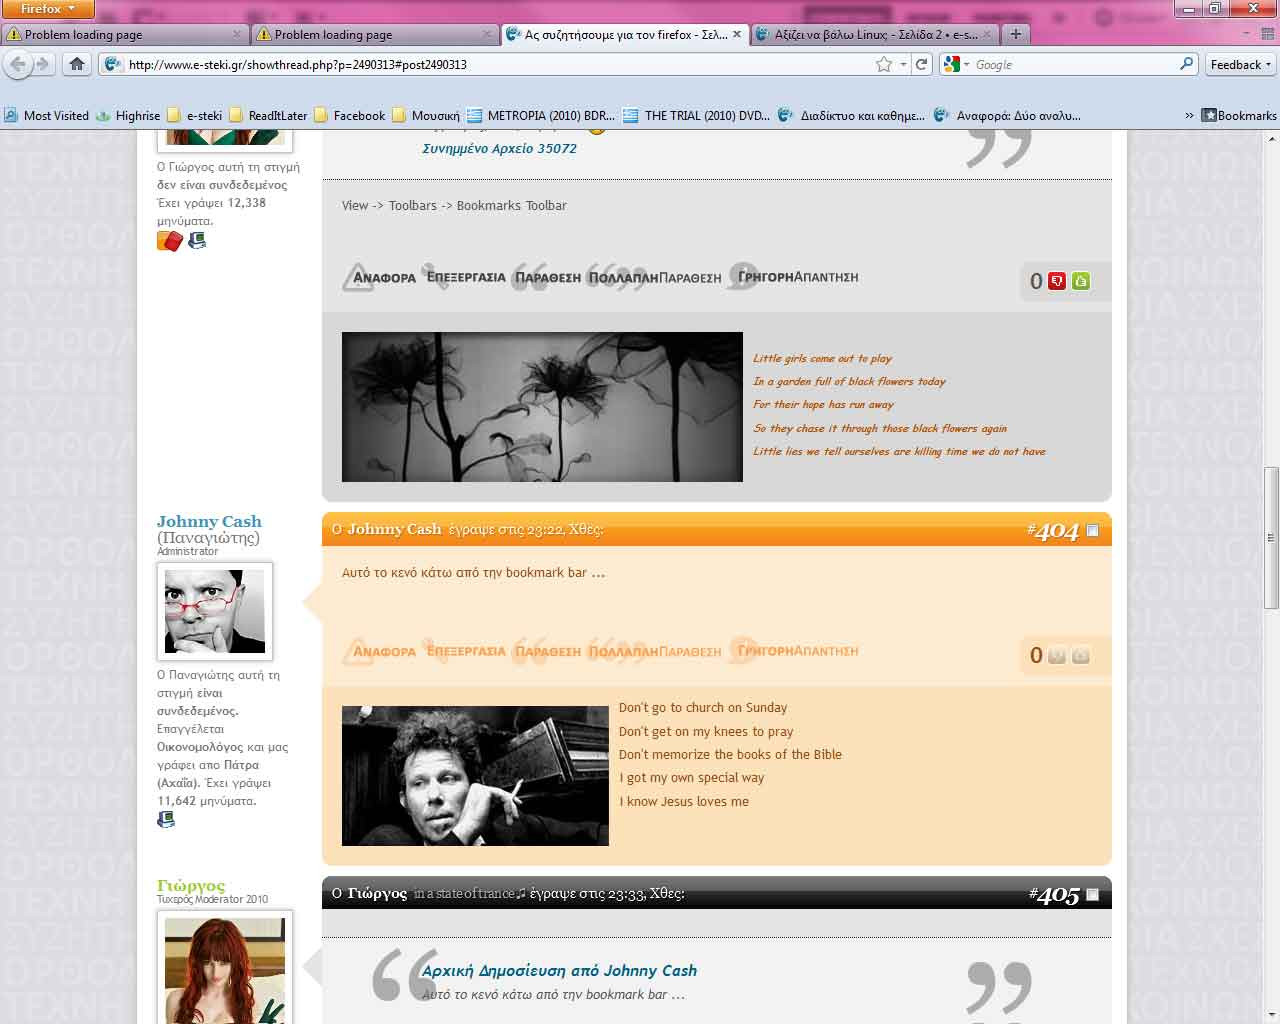Switch to 'Αξίζει να βάλω Linux' tab
Screen dimensions: 1280x1024
coord(875,34)
